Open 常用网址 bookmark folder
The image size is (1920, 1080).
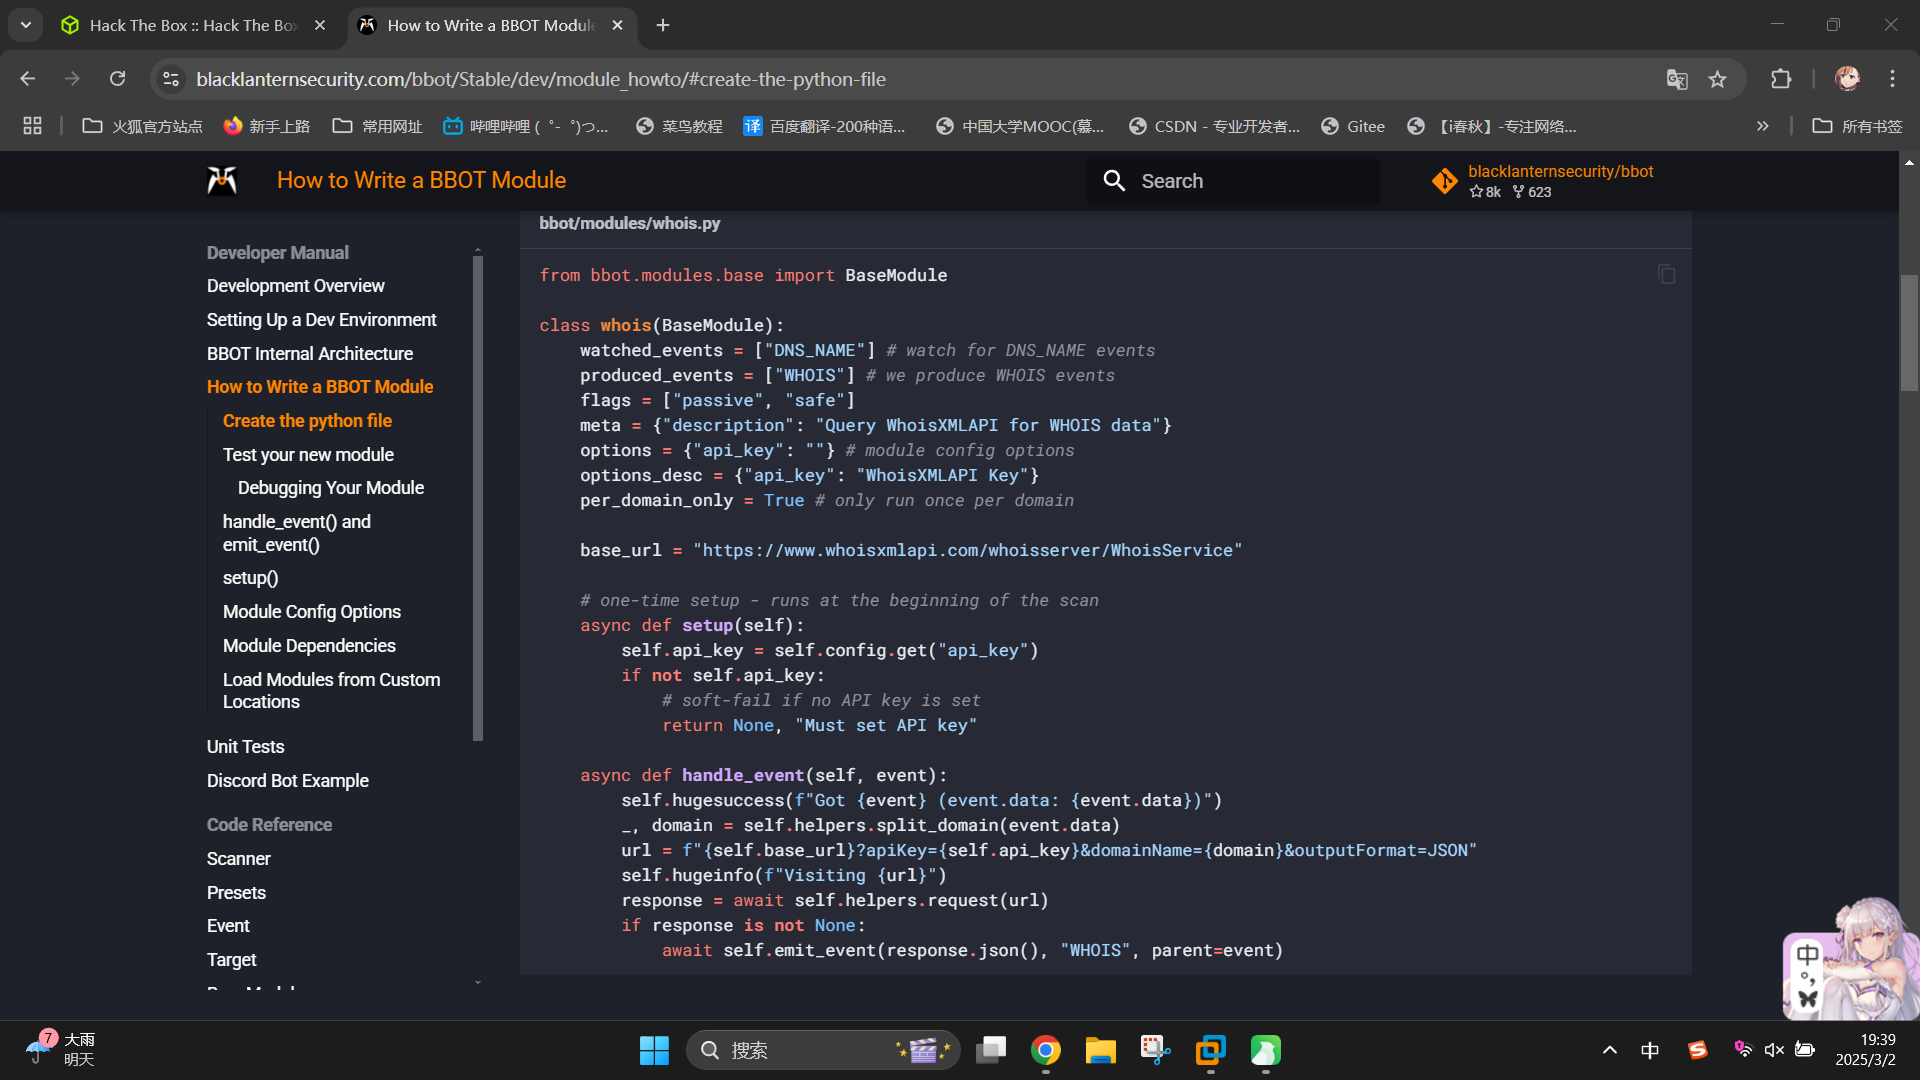coord(377,126)
